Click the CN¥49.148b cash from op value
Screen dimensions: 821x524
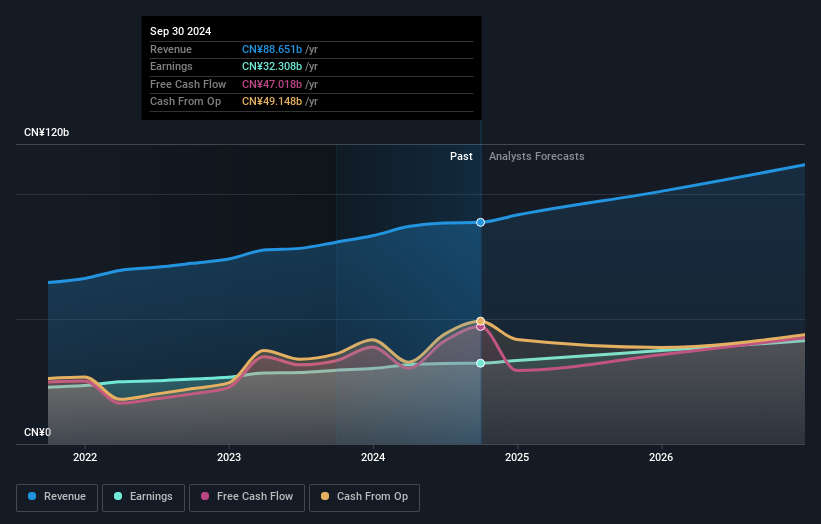[x=272, y=102]
